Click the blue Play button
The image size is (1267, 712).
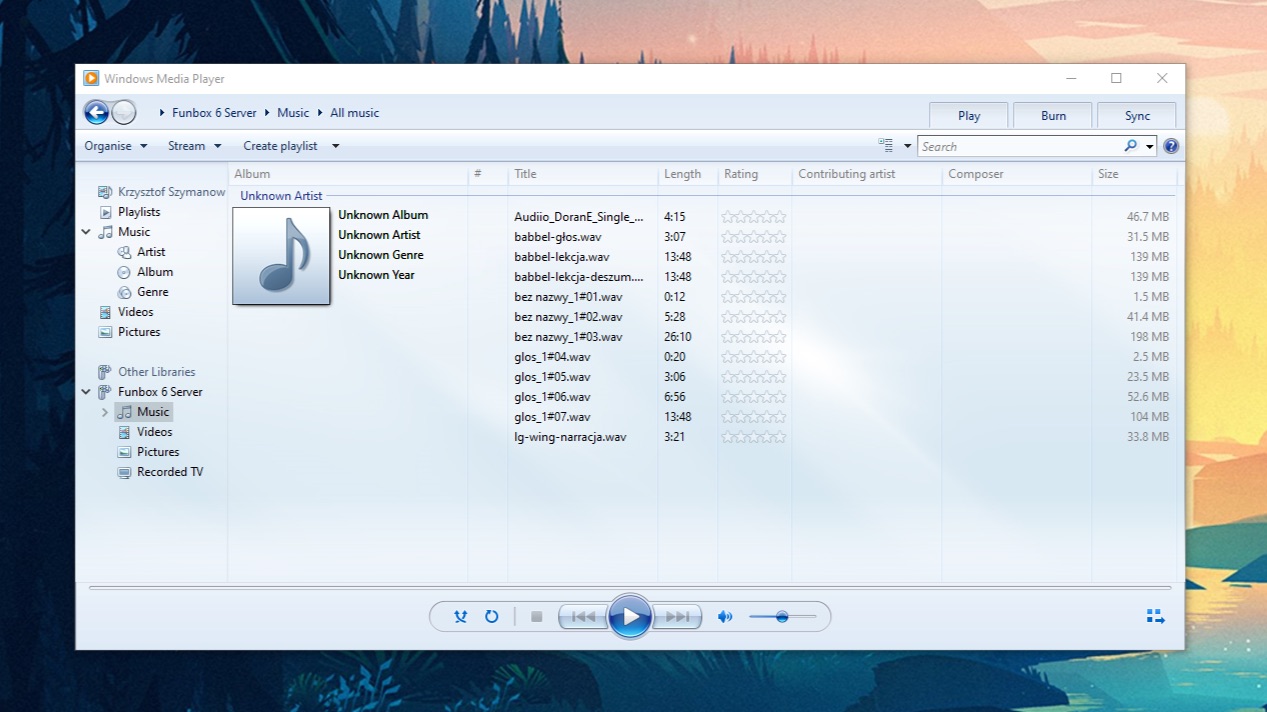[x=630, y=617]
